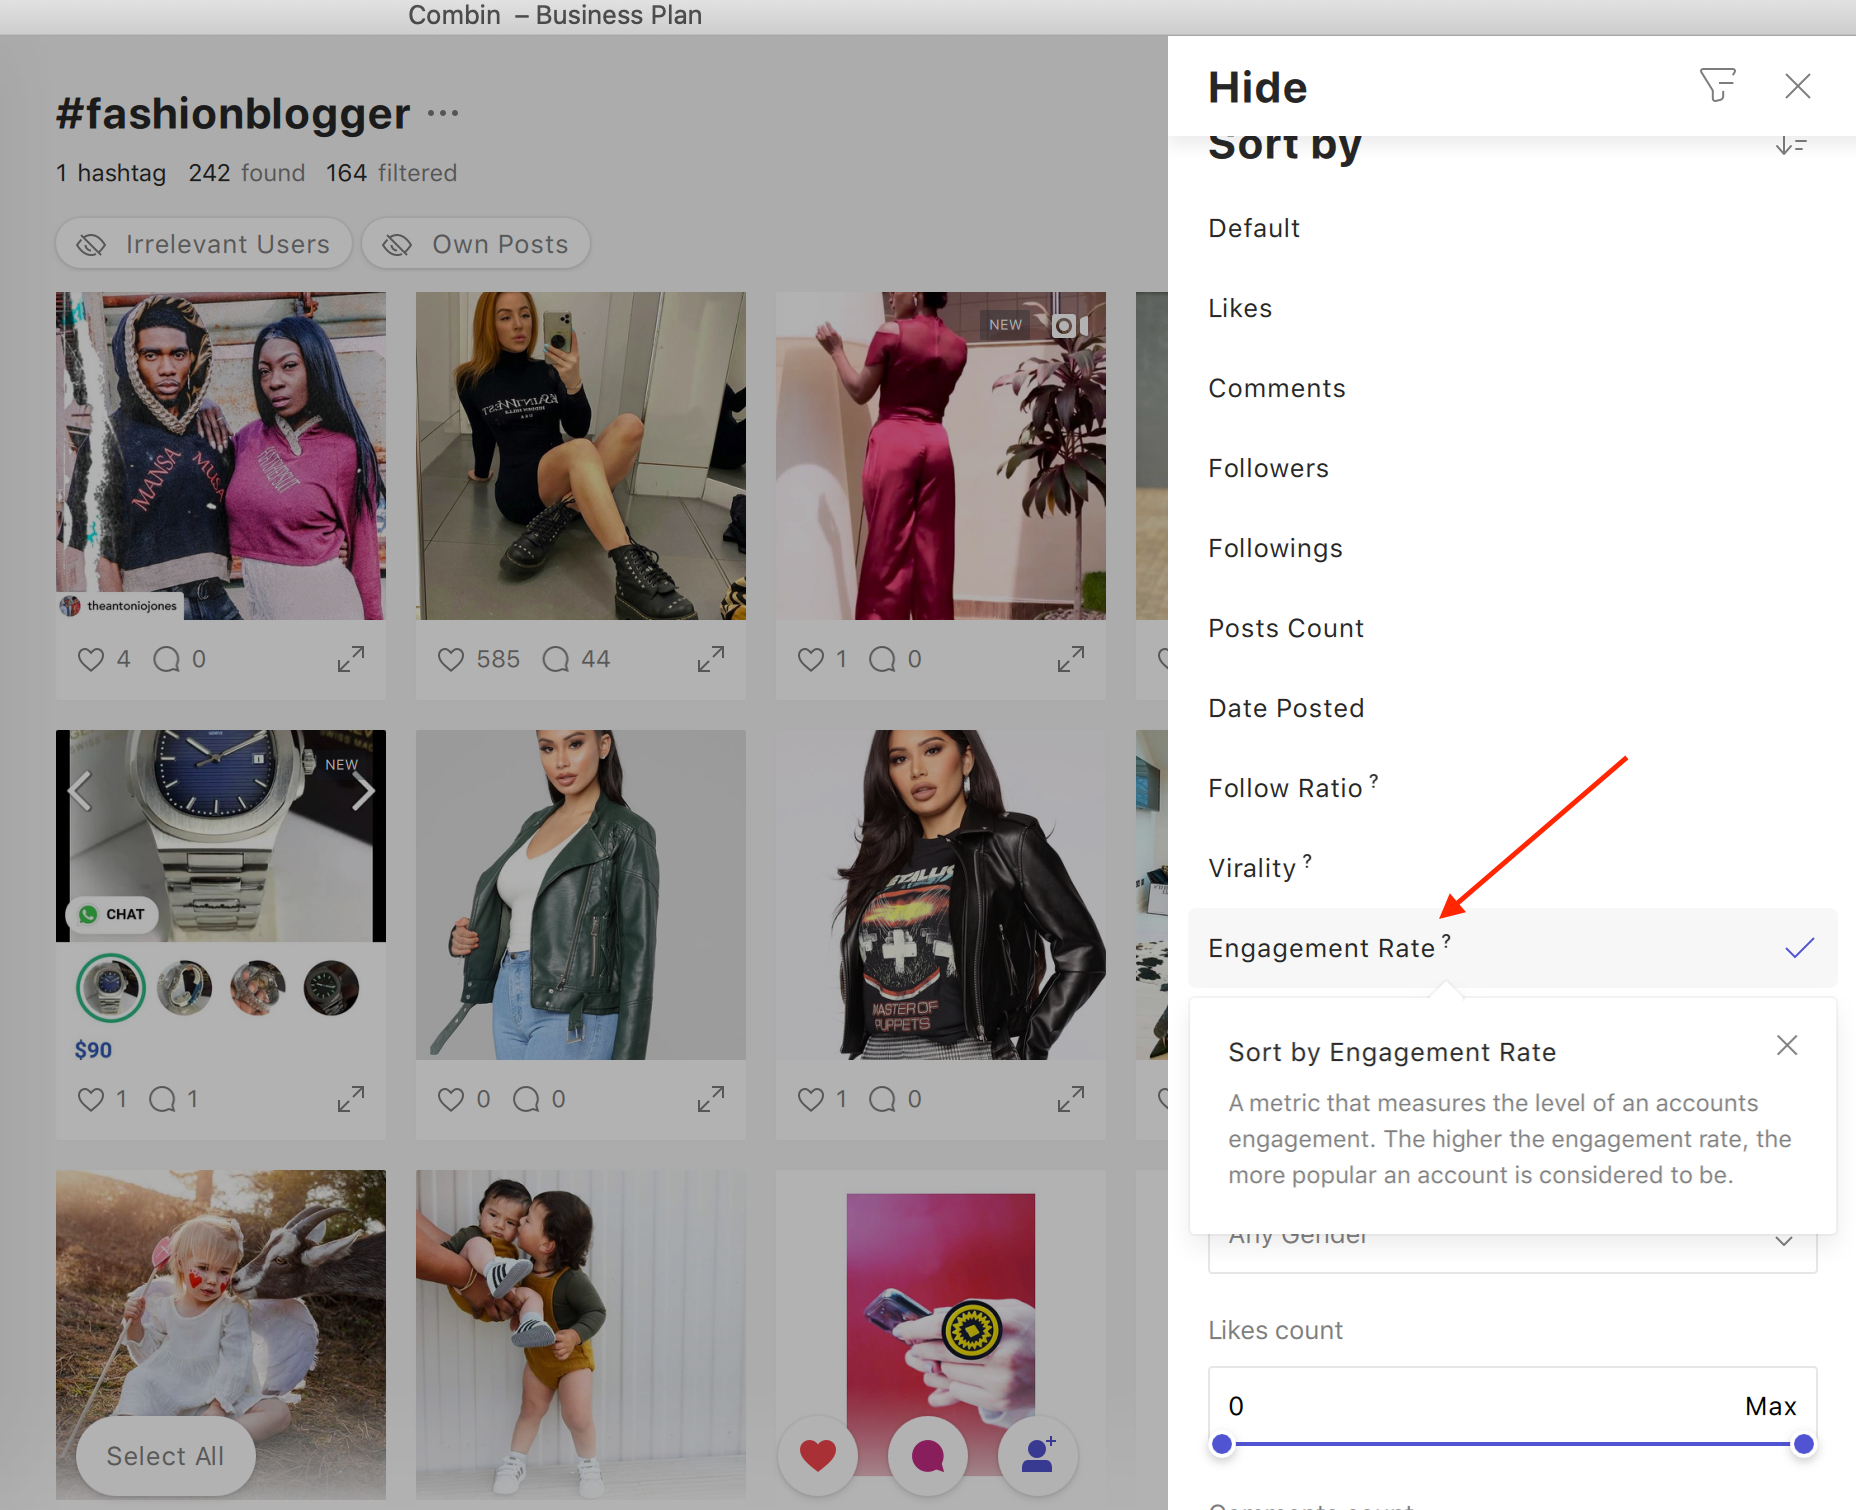
Task: Click comment icon on green jacket post
Action: [x=526, y=1099]
